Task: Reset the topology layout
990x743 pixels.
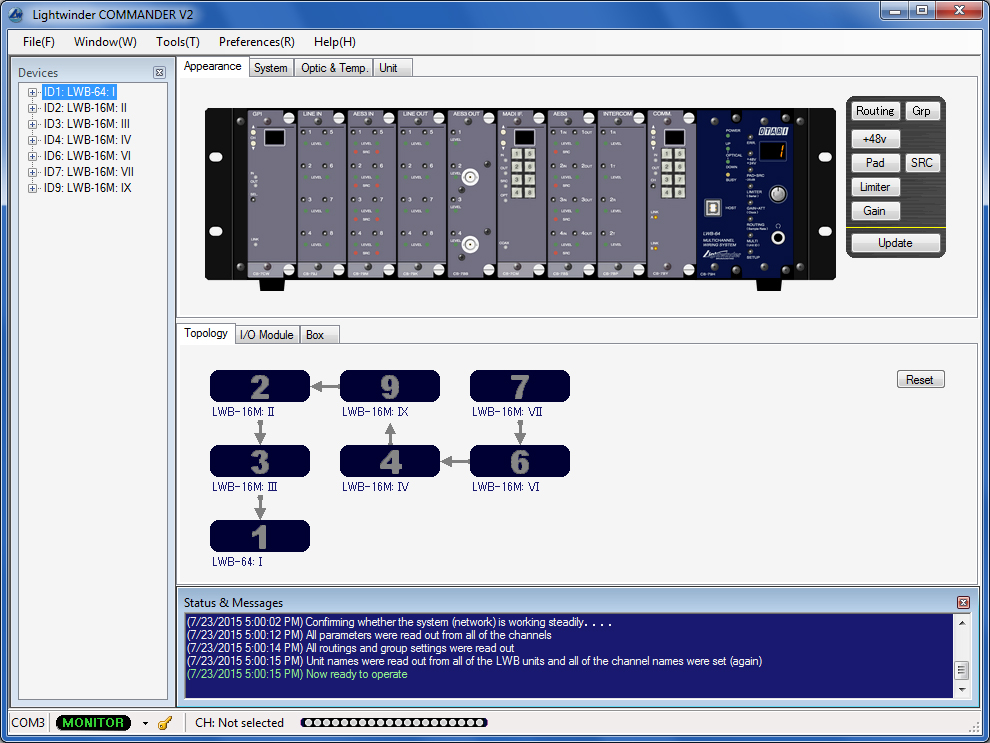Action: [x=920, y=379]
